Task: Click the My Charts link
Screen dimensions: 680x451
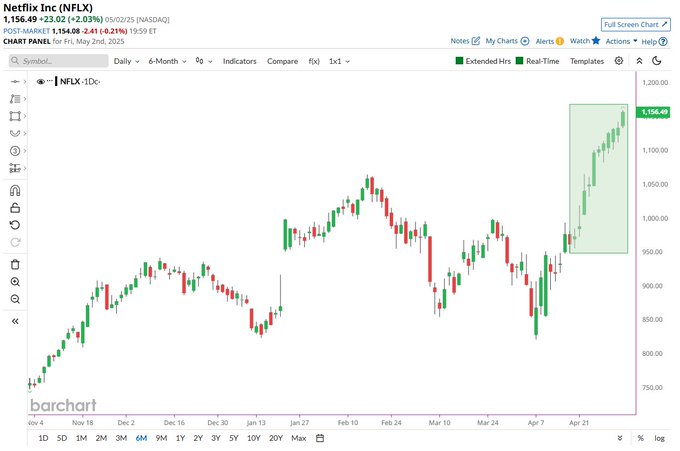Action: [x=501, y=41]
